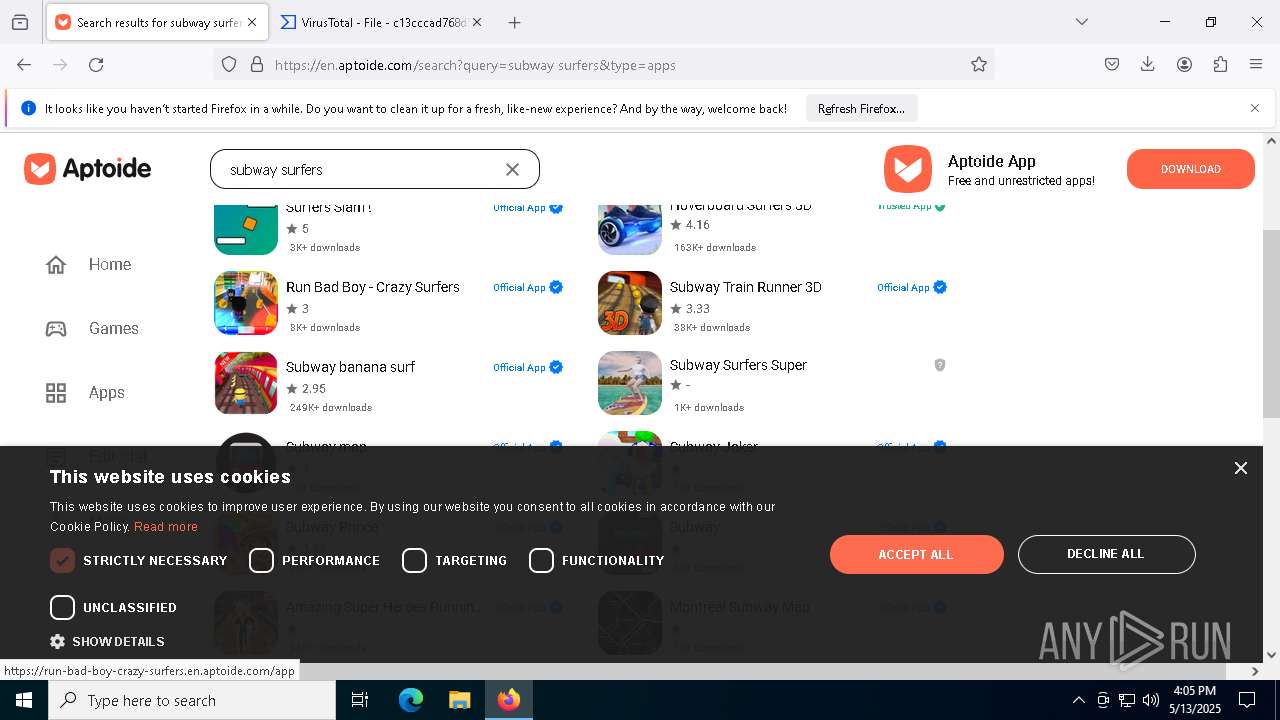Open the Save to Pocket icon

[x=1112, y=64]
